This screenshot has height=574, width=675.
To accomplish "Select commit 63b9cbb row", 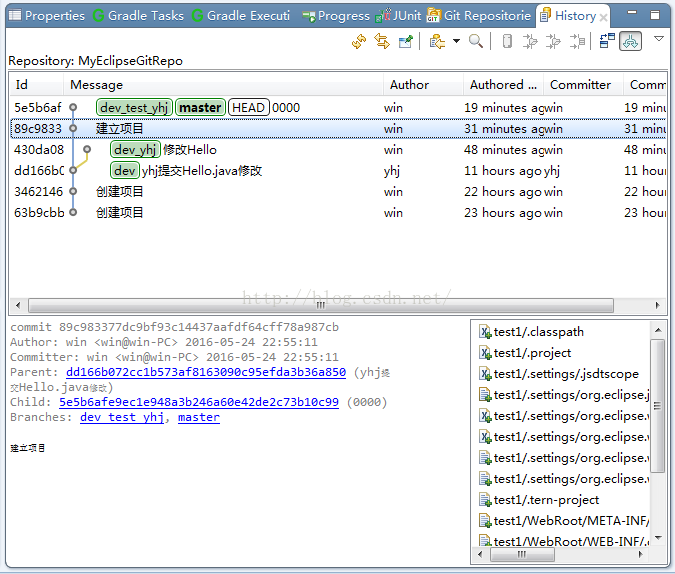I will [x=338, y=213].
